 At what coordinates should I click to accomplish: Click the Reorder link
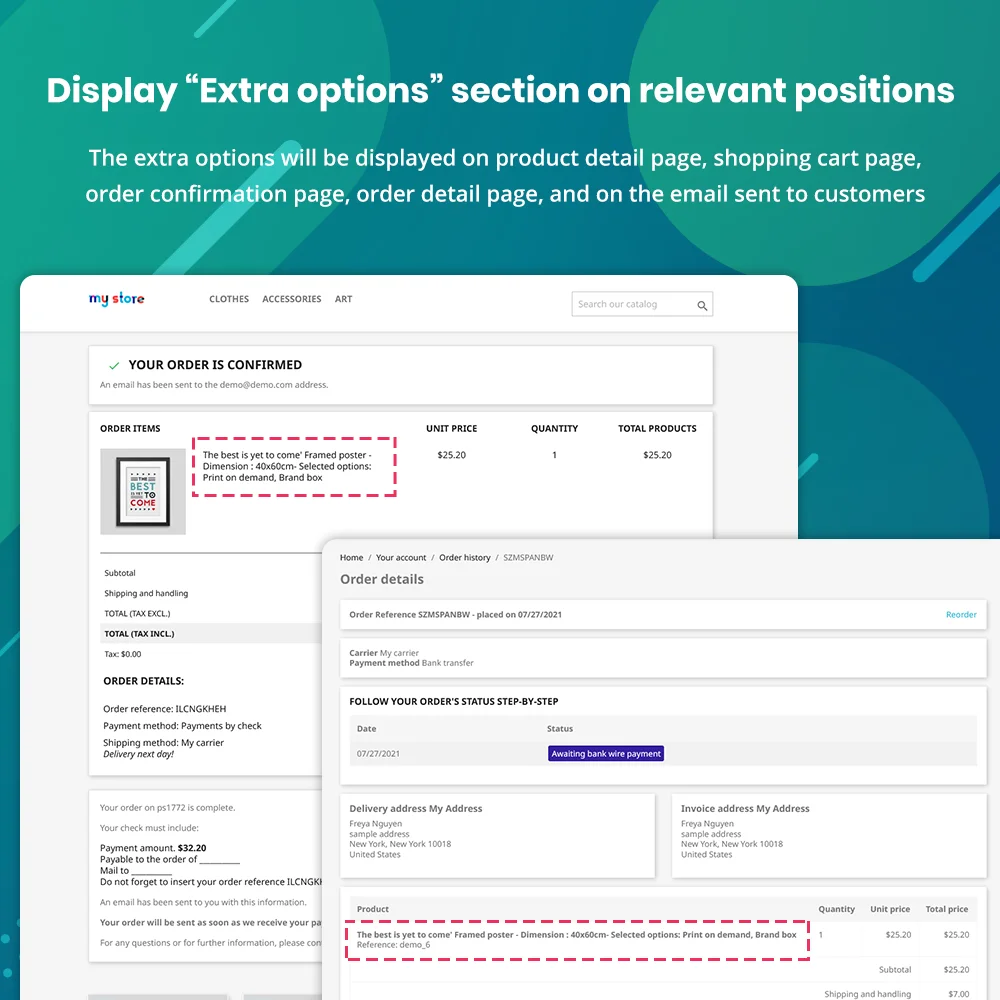tap(960, 615)
